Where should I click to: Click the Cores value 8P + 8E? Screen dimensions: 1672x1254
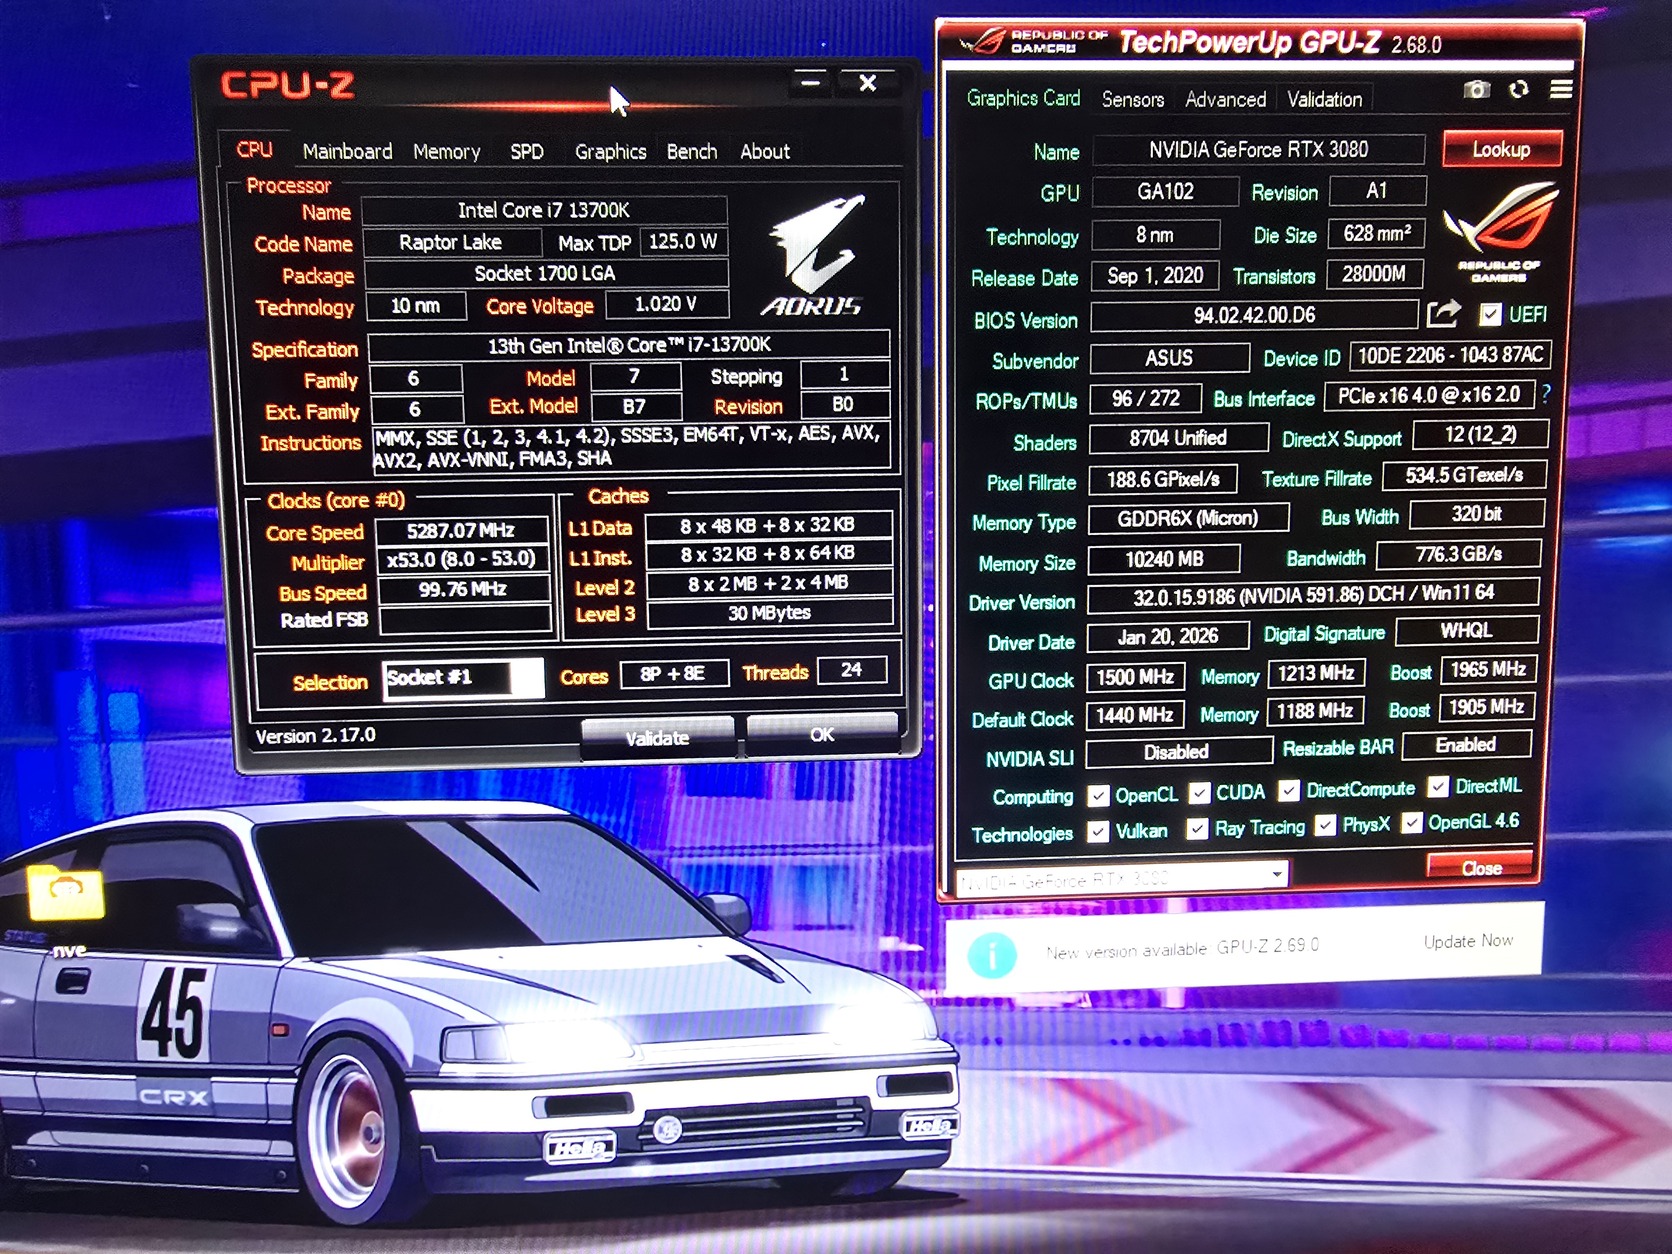673,673
